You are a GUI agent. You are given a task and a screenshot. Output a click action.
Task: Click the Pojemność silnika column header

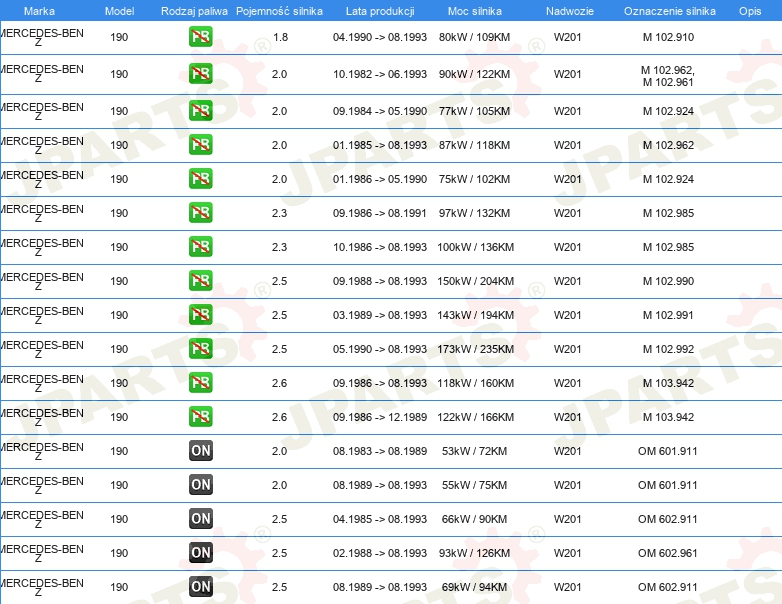pyautogui.click(x=279, y=11)
